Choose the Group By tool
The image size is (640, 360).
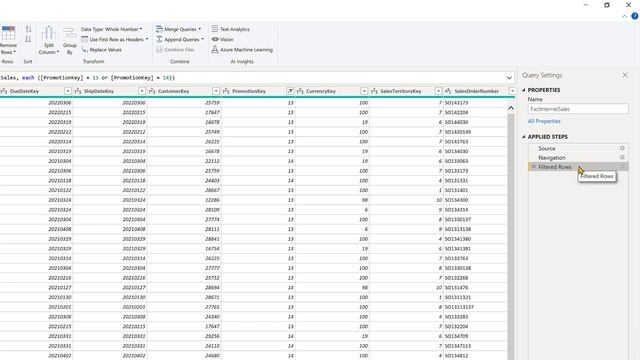pyautogui.click(x=70, y=41)
